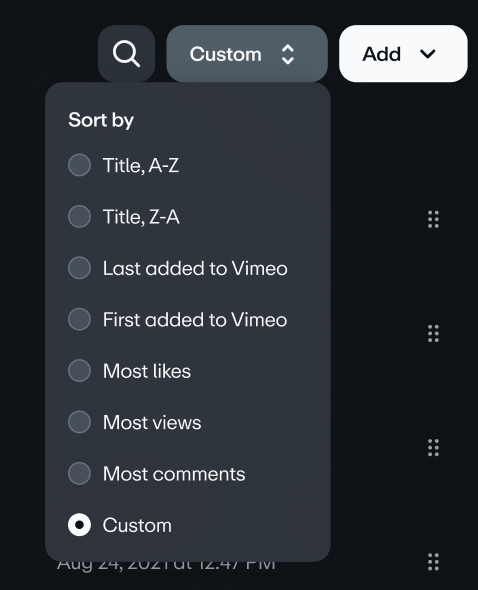Select the Title, Z-A radio button
Viewport: 478px width, 590px height.
click(79, 216)
